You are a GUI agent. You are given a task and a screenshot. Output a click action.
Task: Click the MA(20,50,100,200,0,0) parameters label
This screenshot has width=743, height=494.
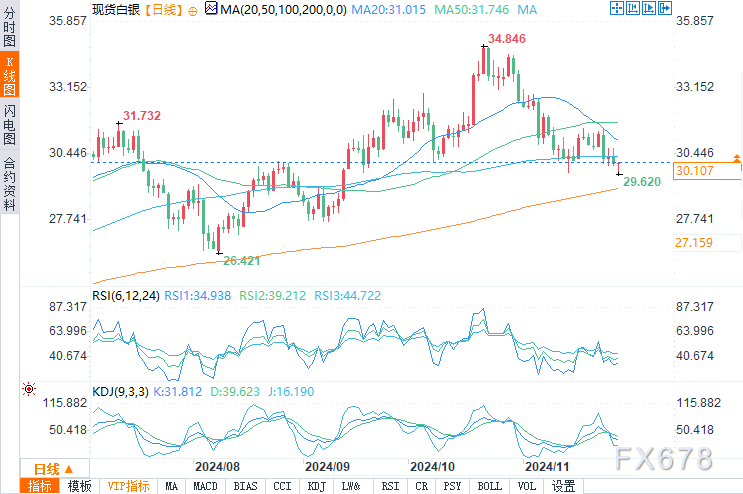point(283,9)
